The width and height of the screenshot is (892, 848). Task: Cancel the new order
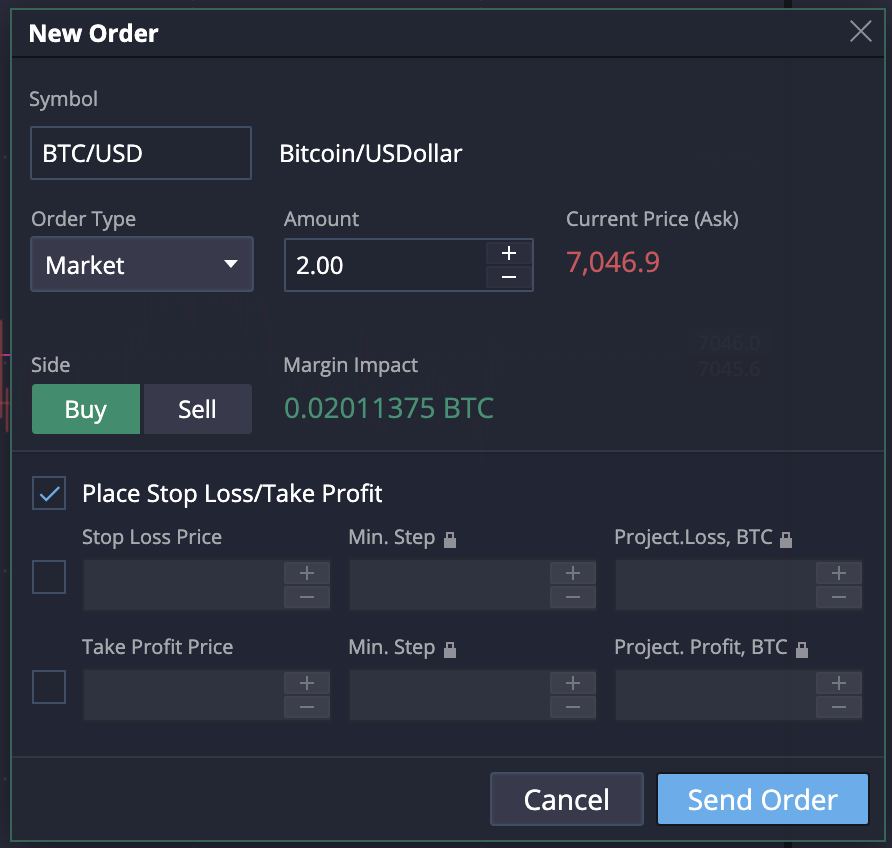pos(566,799)
